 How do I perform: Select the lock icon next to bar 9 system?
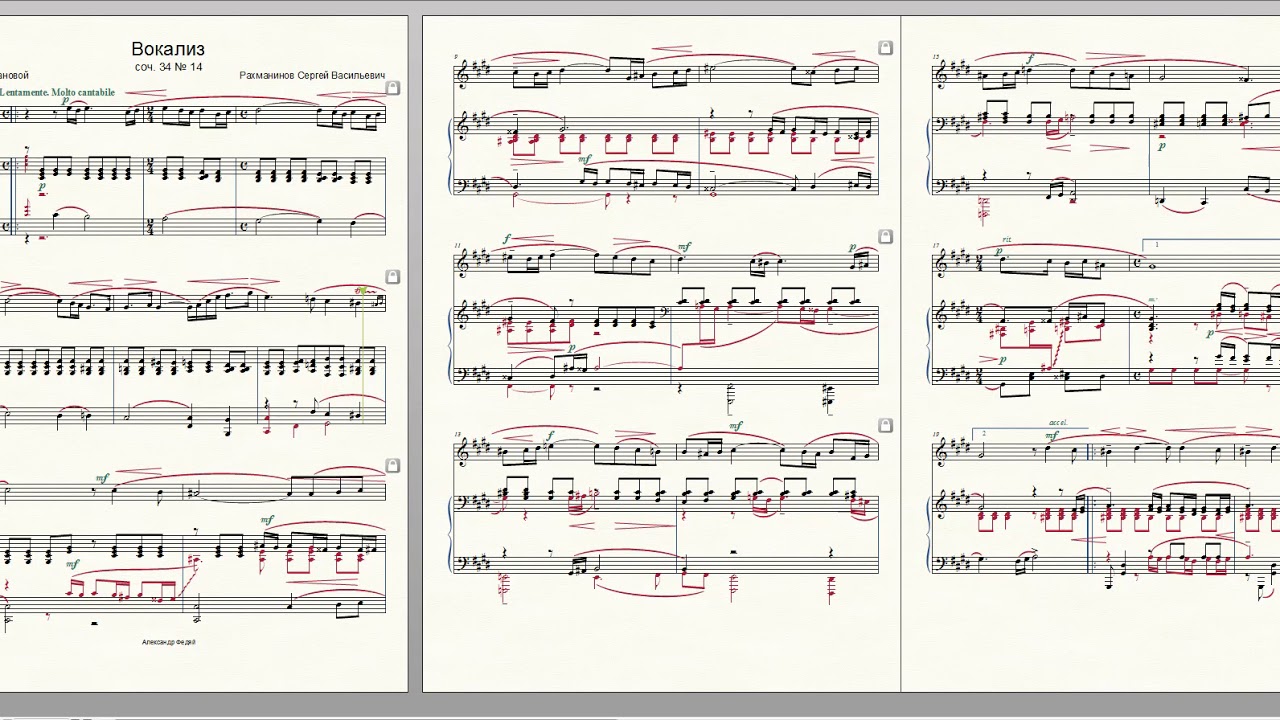pos(885,47)
